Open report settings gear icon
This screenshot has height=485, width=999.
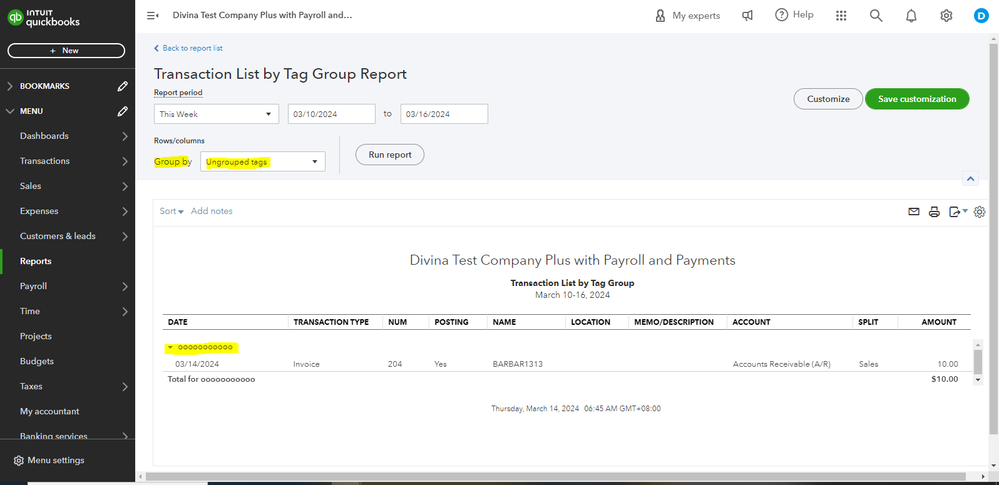[980, 212]
